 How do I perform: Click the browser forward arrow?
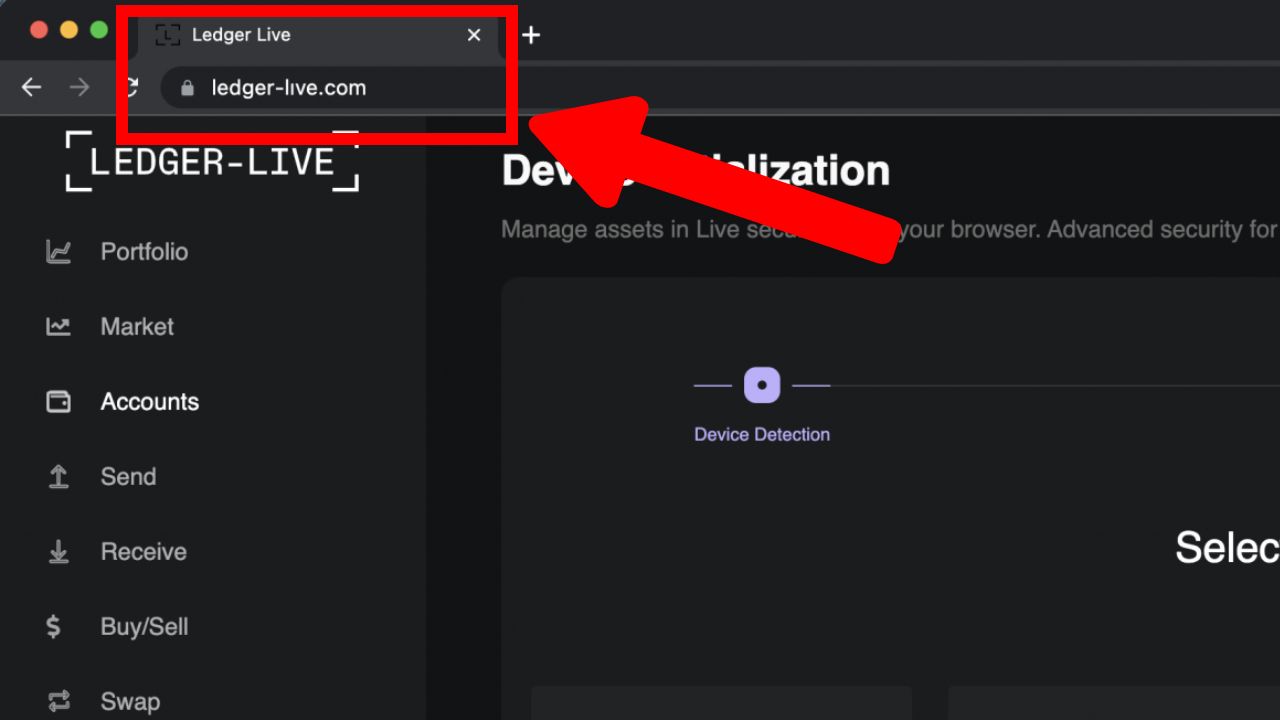tap(79, 88)
